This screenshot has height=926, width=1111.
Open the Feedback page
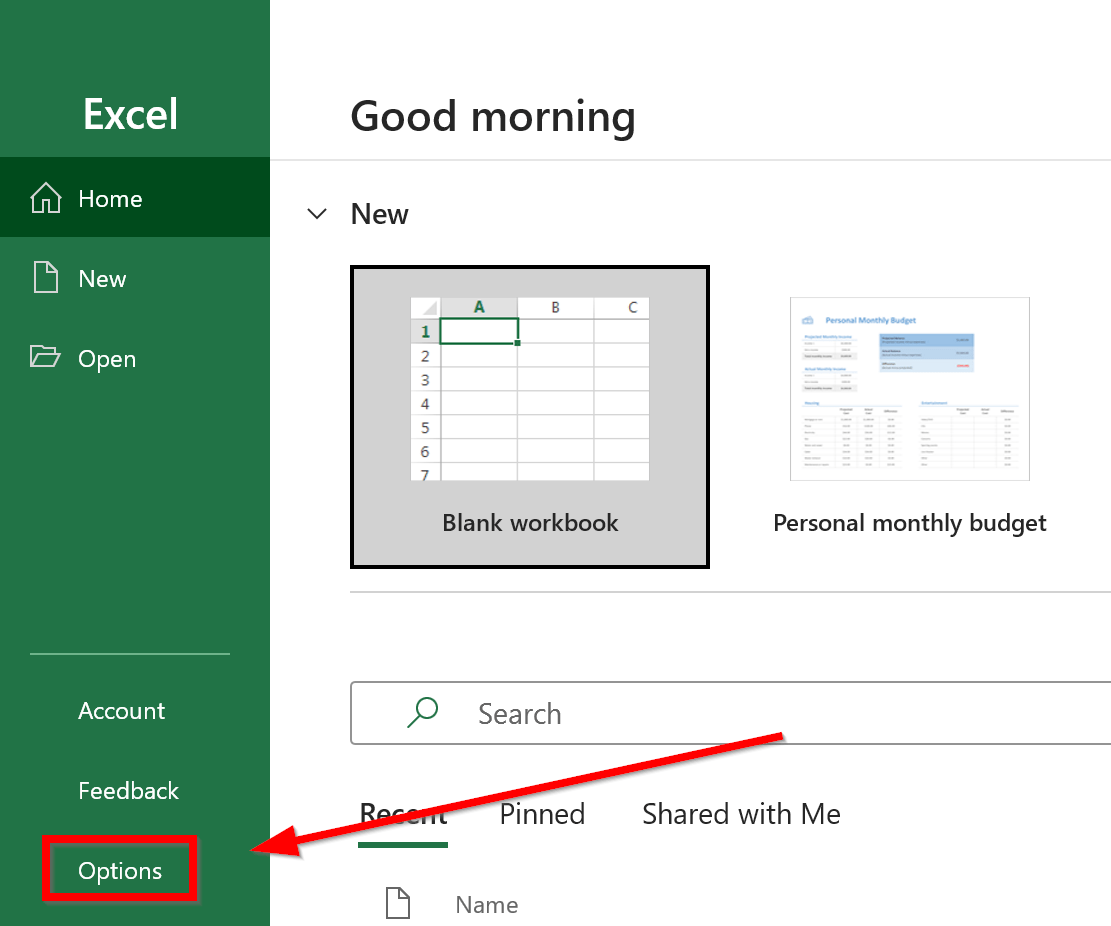(128, 790)
